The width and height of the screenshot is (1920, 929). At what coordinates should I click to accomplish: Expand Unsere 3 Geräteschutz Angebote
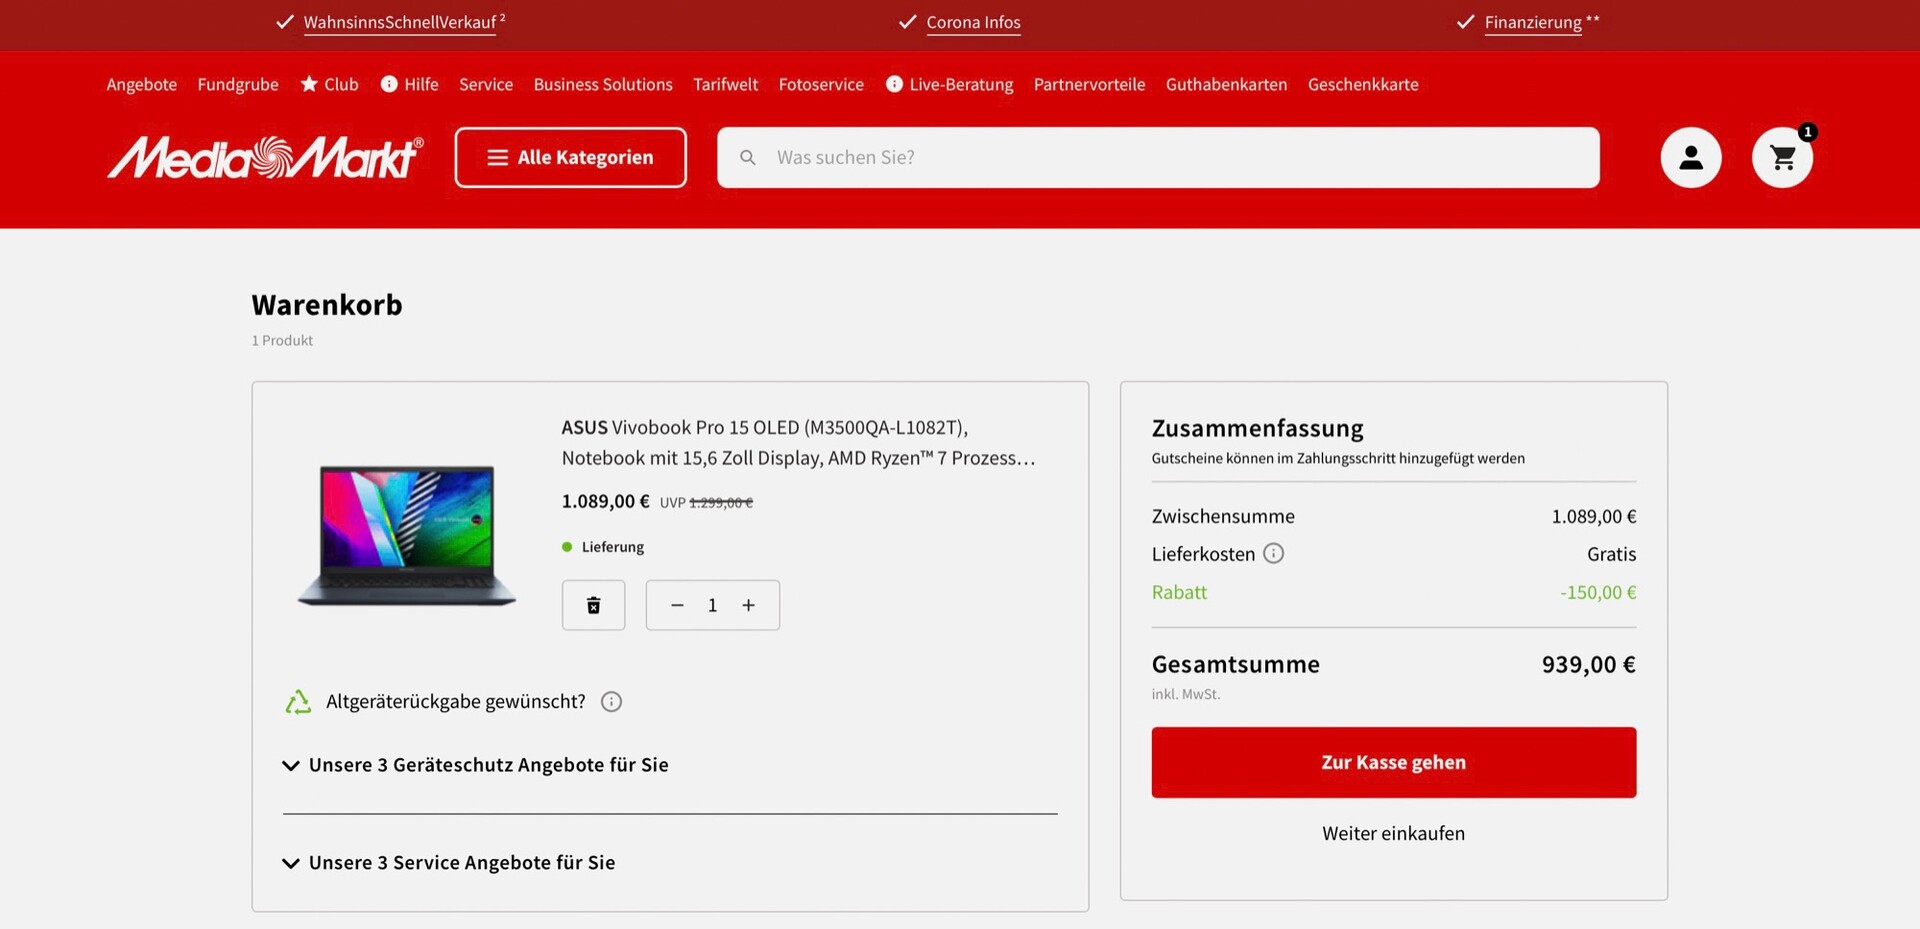476,765
